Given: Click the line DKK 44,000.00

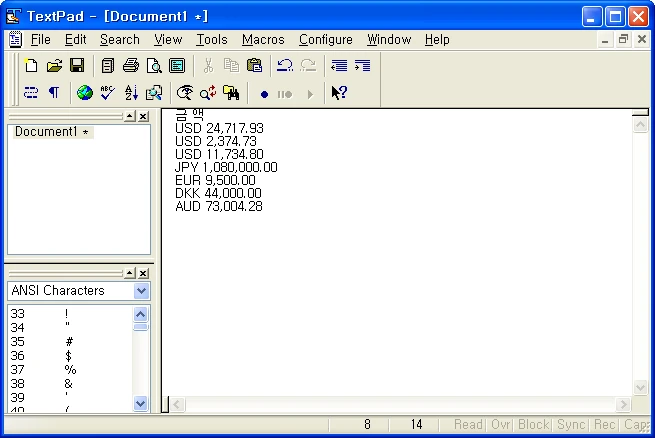Looking at the screenshot, I should (x=218, y=193).
